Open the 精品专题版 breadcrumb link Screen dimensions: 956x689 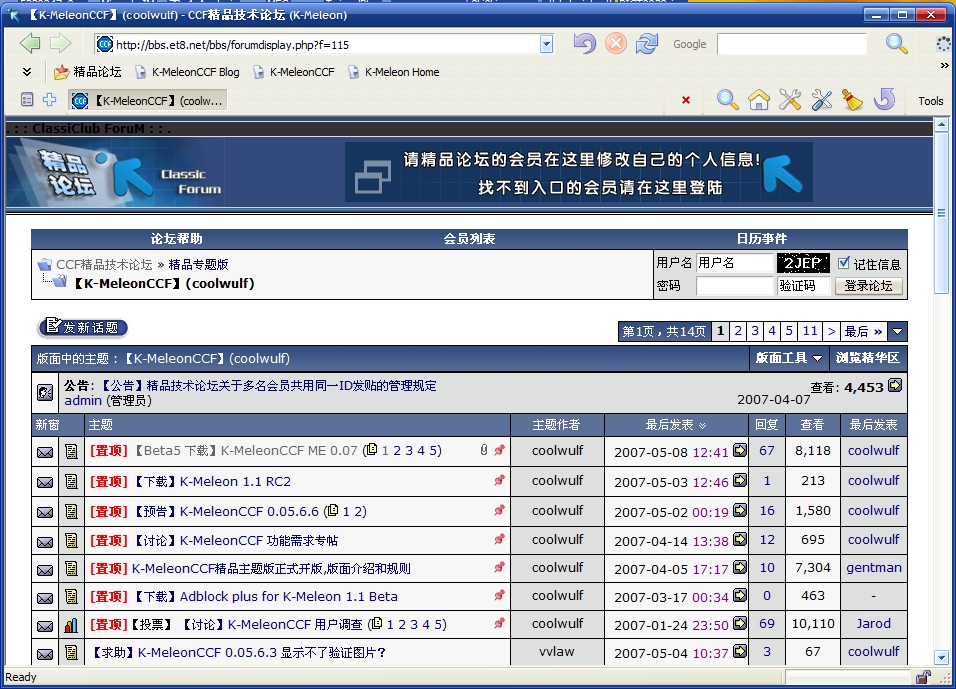198,265
